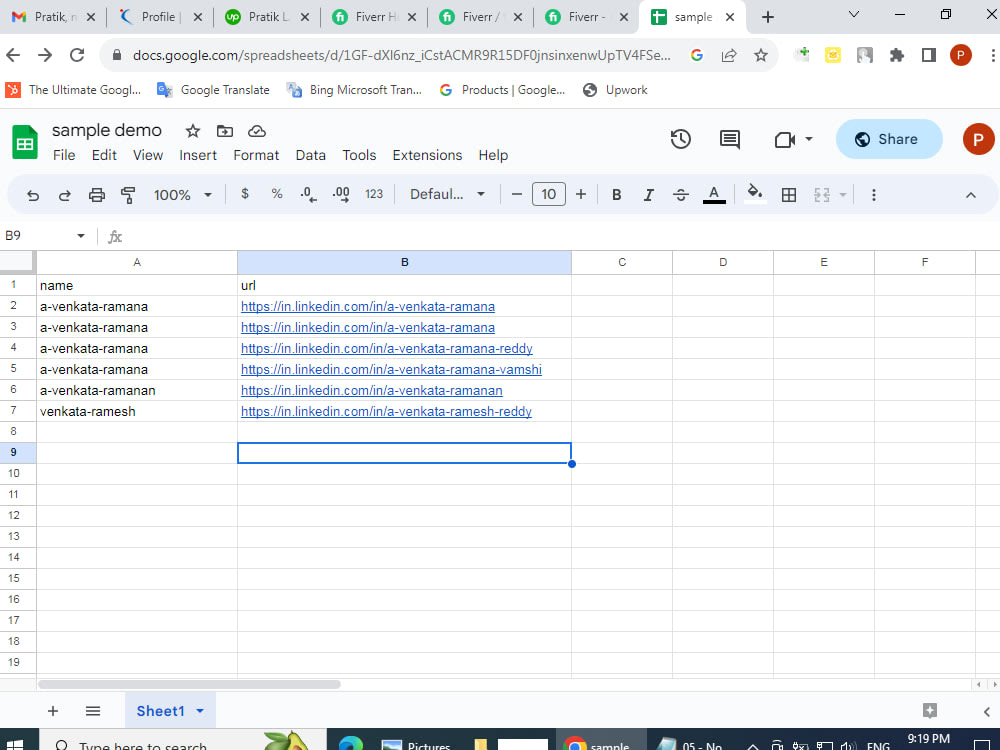Open the font family dropdown
This screenshot has height=750, width=1000.
click(448, 194)
